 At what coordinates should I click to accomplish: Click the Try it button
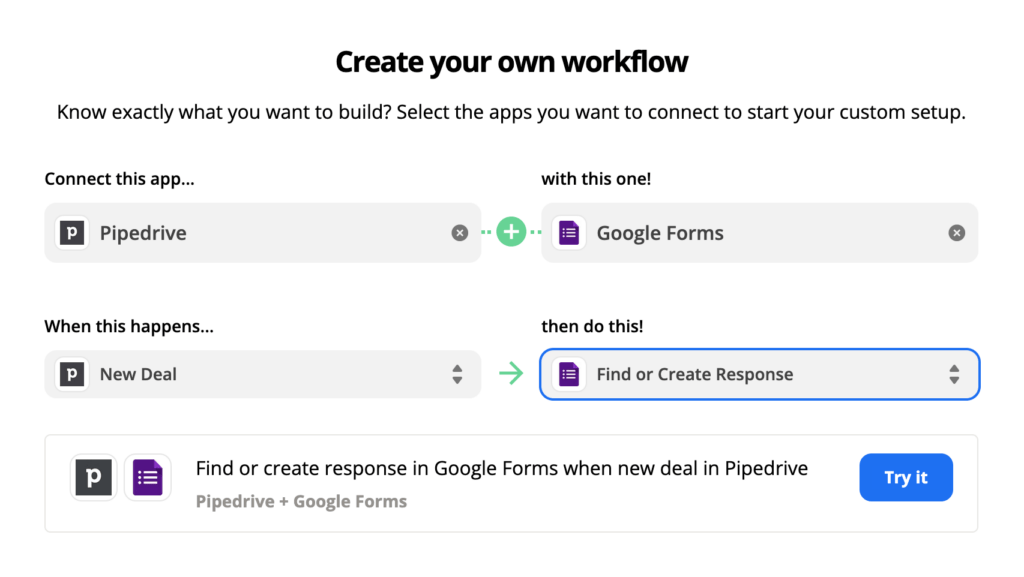pyautogui.click(x=906, y=477)
